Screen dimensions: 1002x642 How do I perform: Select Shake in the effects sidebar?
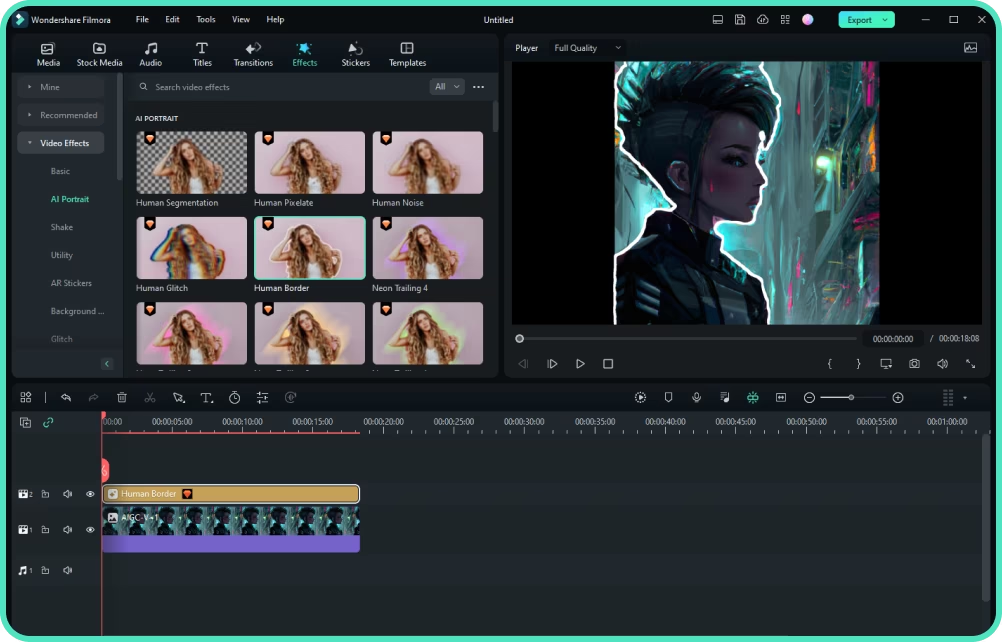62,227
